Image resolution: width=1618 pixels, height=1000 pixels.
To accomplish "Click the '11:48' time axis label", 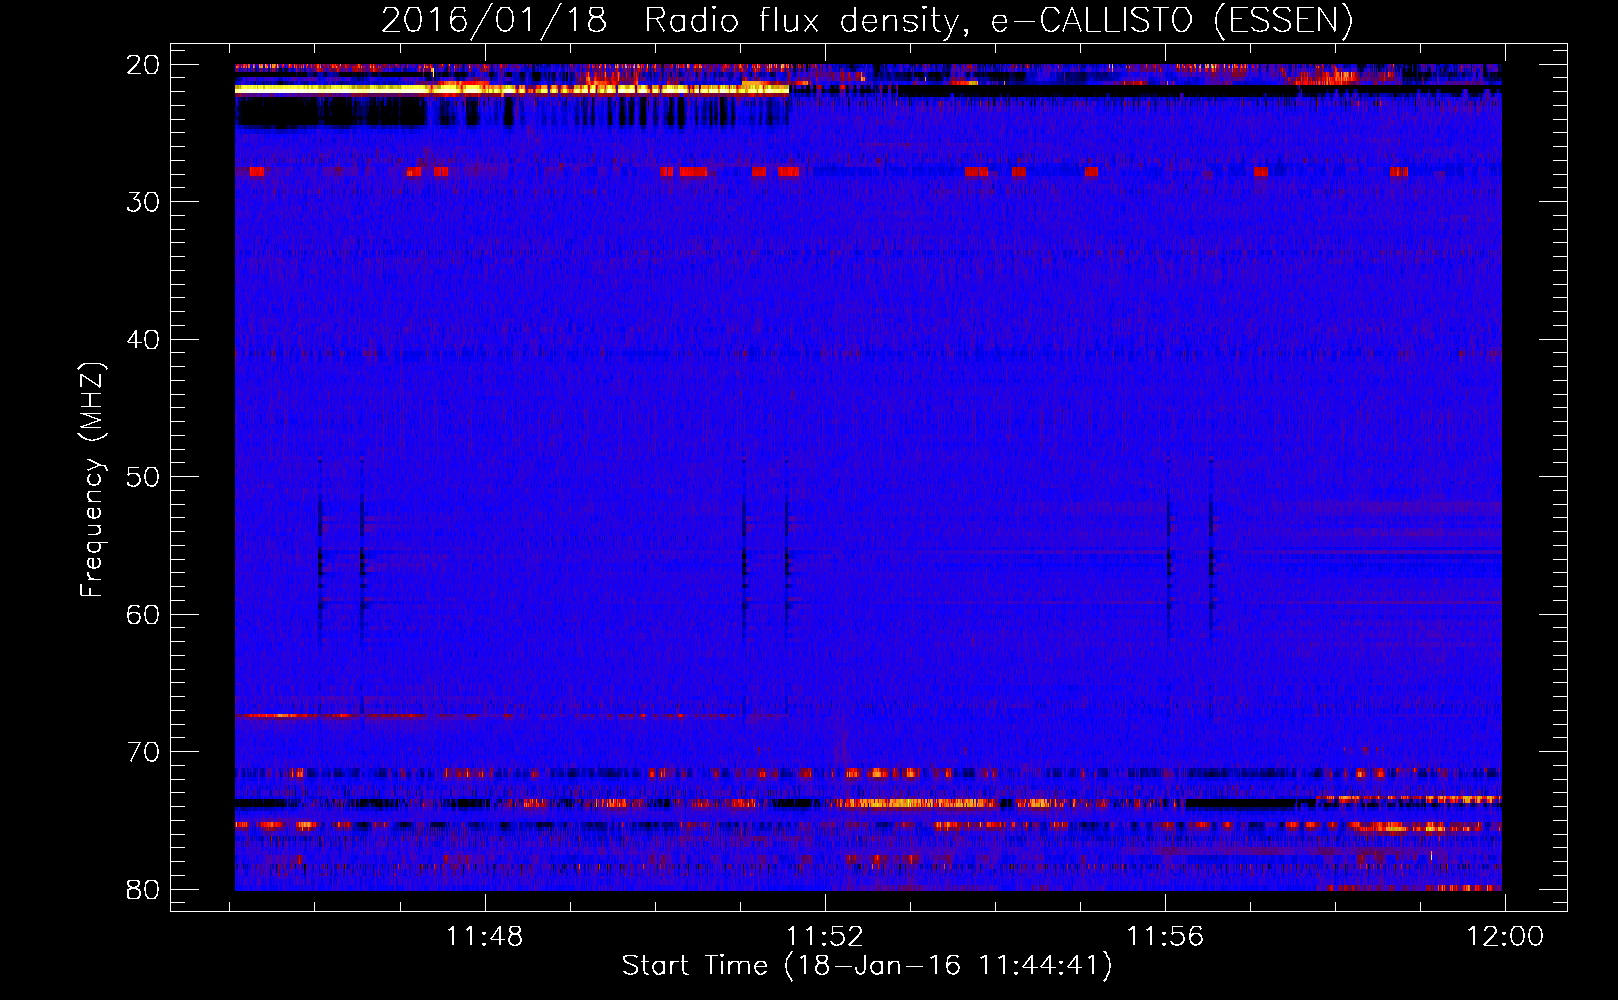I will pos(484,937).
